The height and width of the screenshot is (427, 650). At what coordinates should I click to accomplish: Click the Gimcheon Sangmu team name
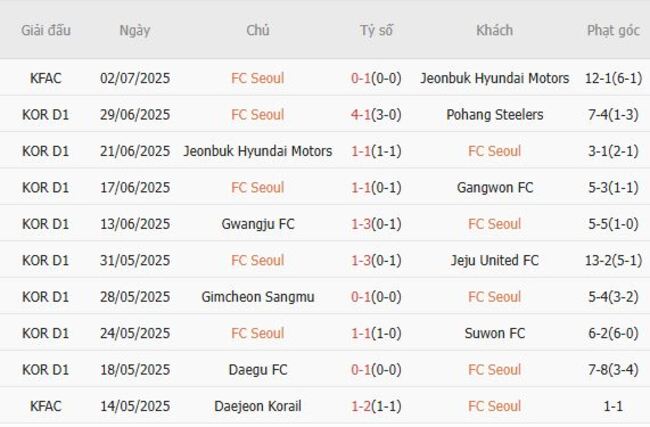(257, 297)
